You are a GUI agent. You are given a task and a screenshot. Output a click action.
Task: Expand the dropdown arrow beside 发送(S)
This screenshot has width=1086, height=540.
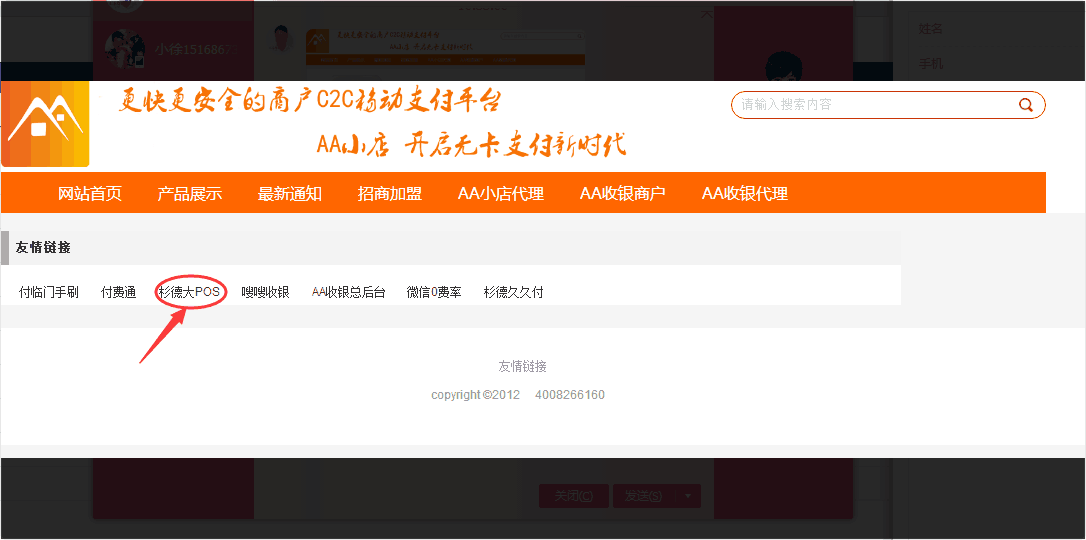pyautogui.click(x=687, y=496)
